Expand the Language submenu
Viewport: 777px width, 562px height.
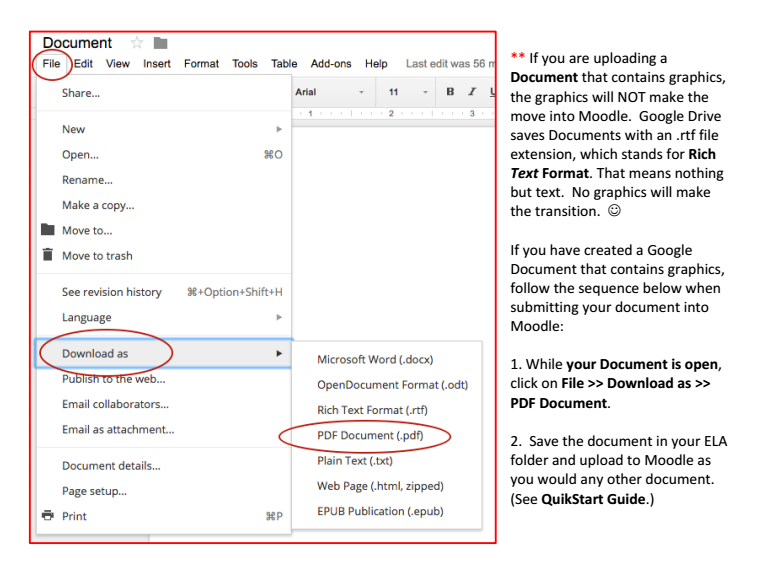(x=279, y=317)
